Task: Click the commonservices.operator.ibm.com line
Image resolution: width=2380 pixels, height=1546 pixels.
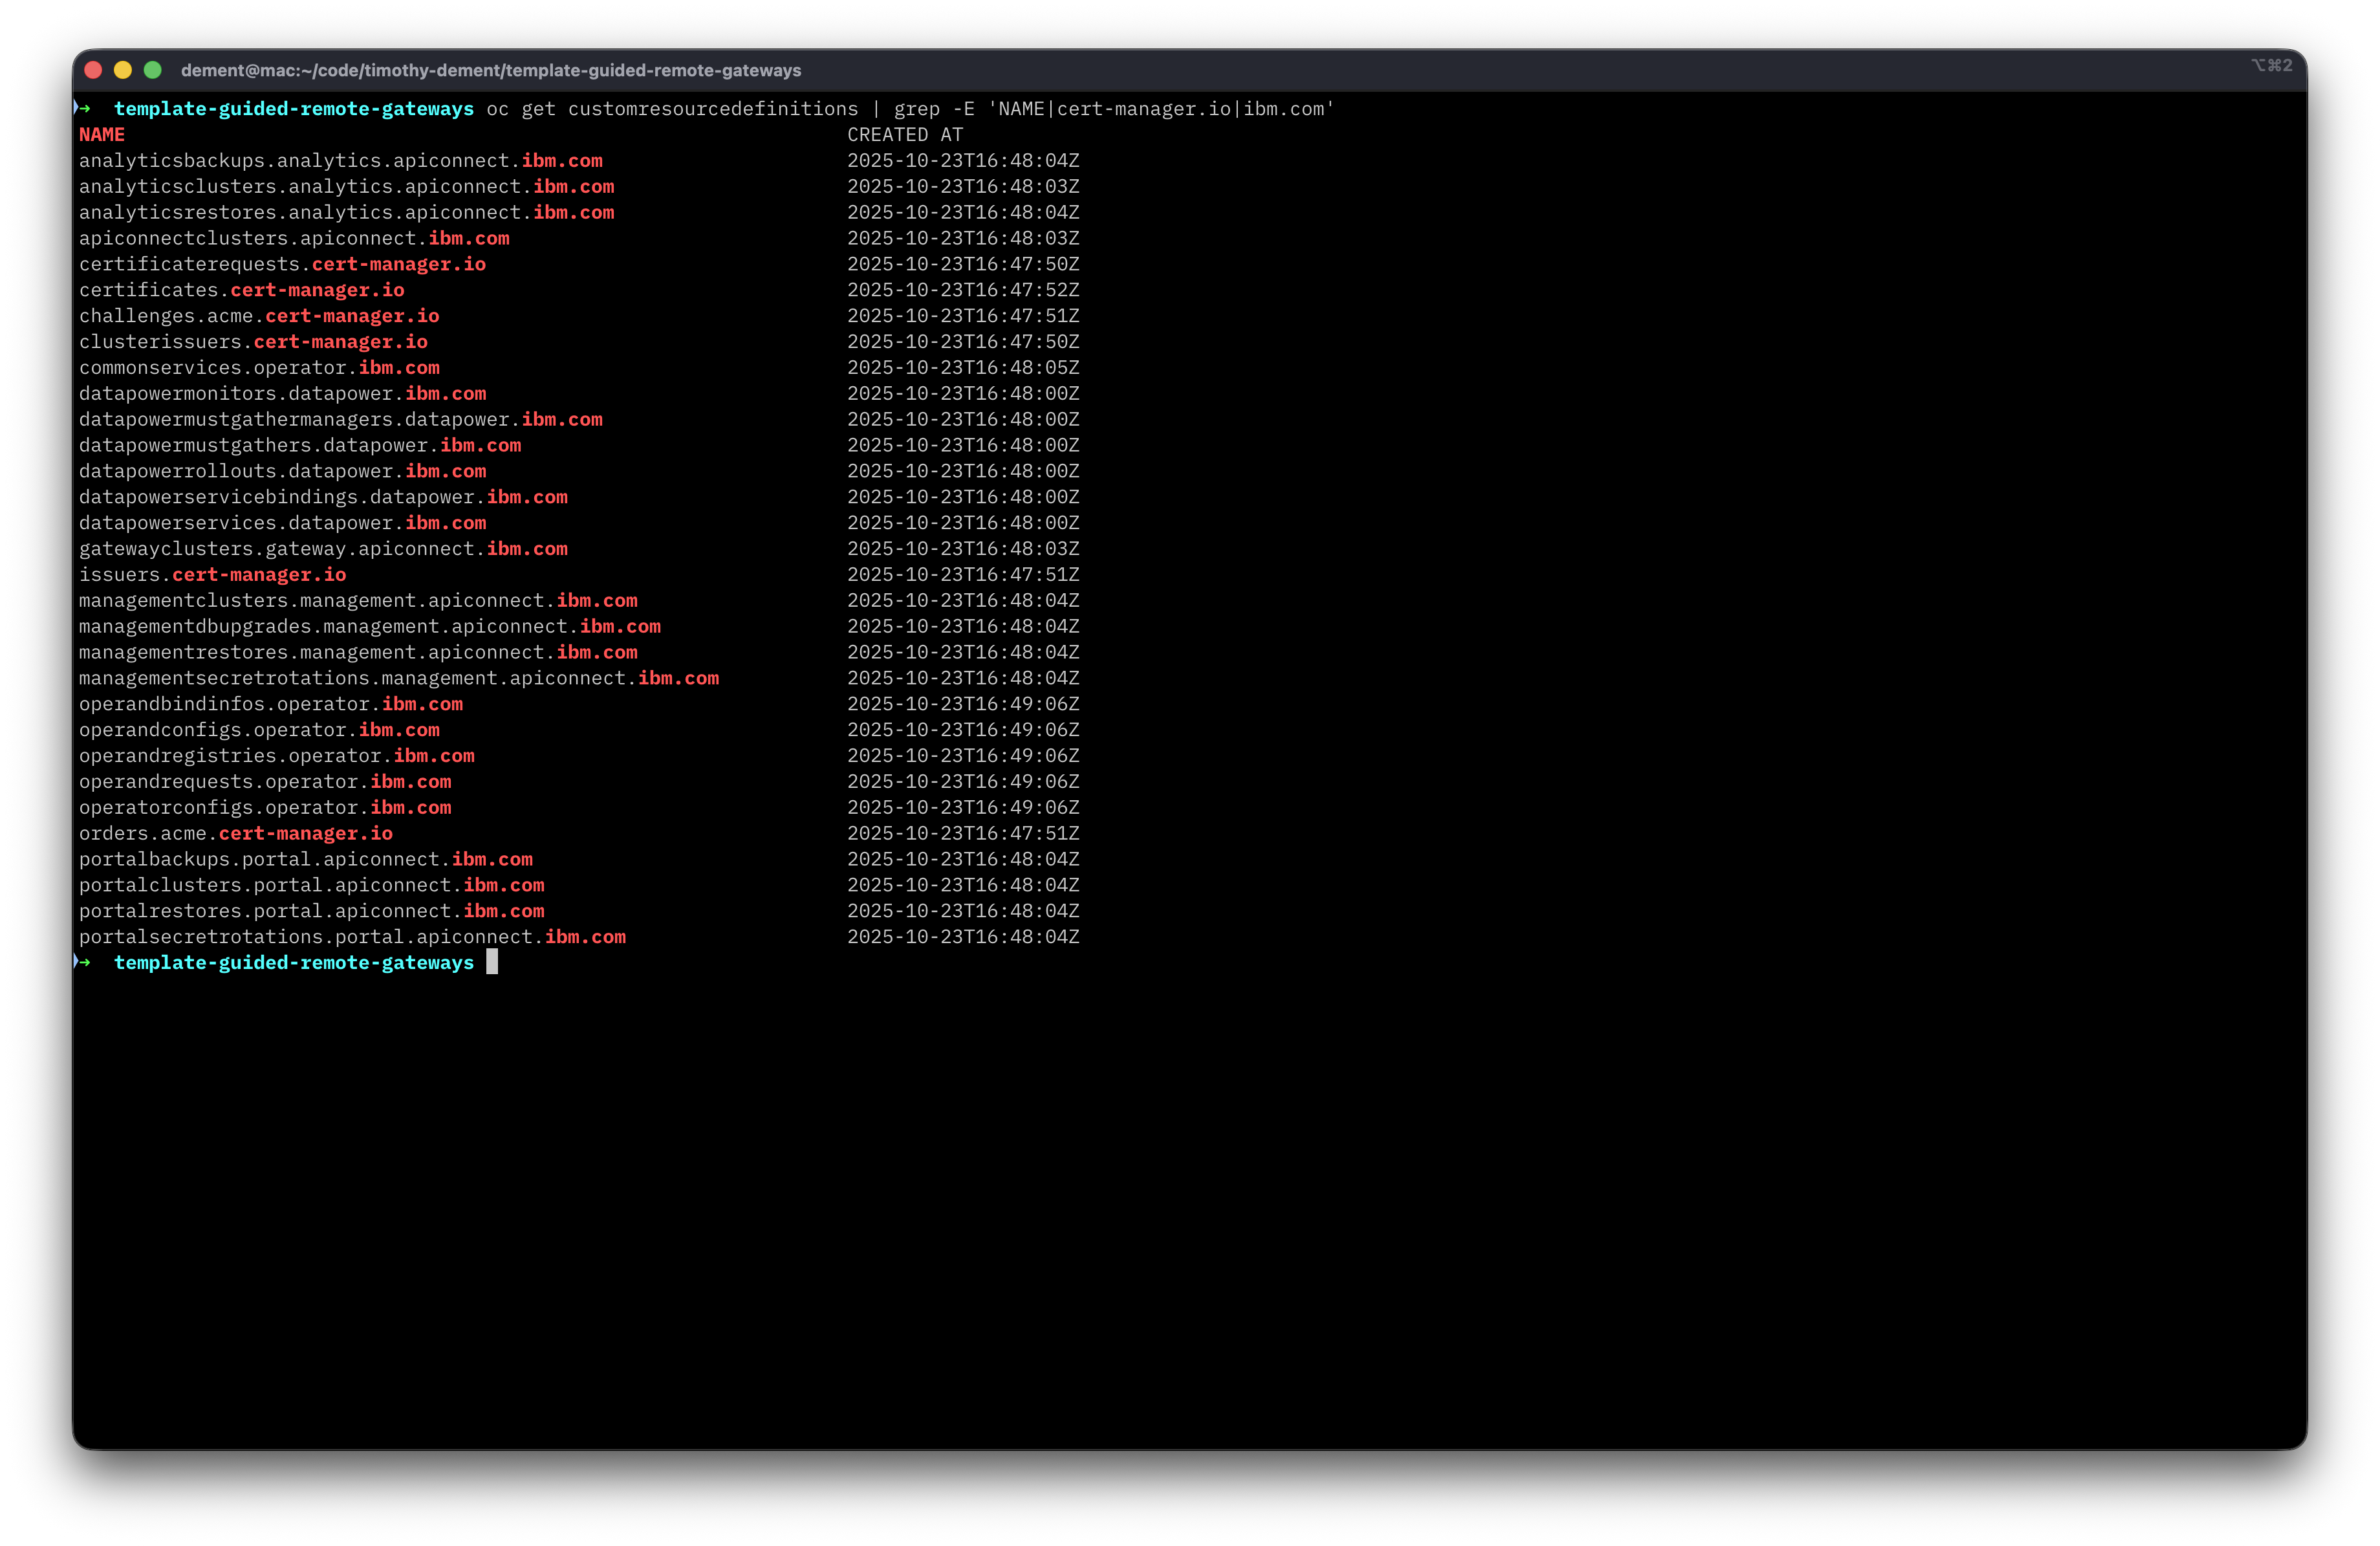Action: (x=259, y=368)
